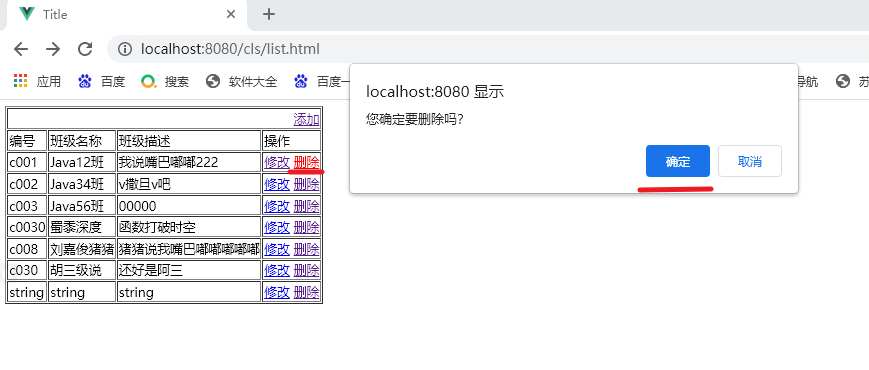869x370 pixels.
Task: Click 删除 for row c008
Action: [x=306, y=249]
